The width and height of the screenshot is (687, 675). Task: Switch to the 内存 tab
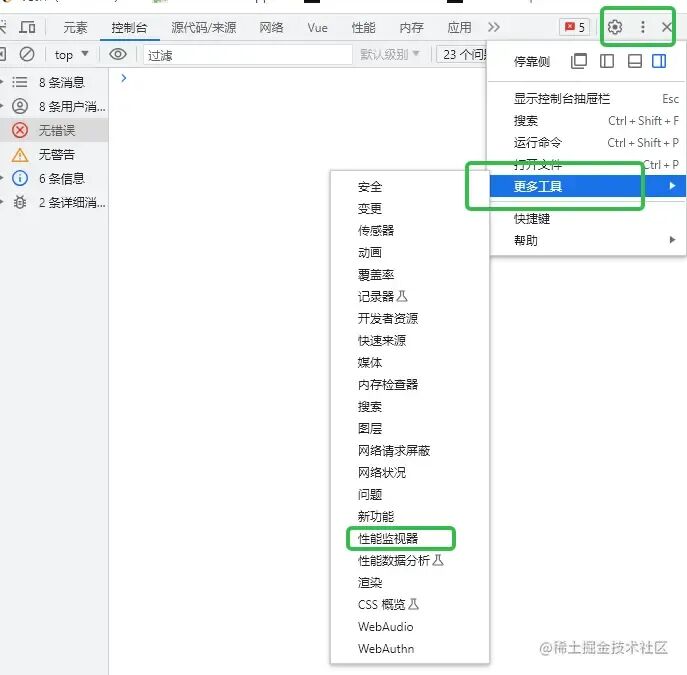tap(411, 28)
